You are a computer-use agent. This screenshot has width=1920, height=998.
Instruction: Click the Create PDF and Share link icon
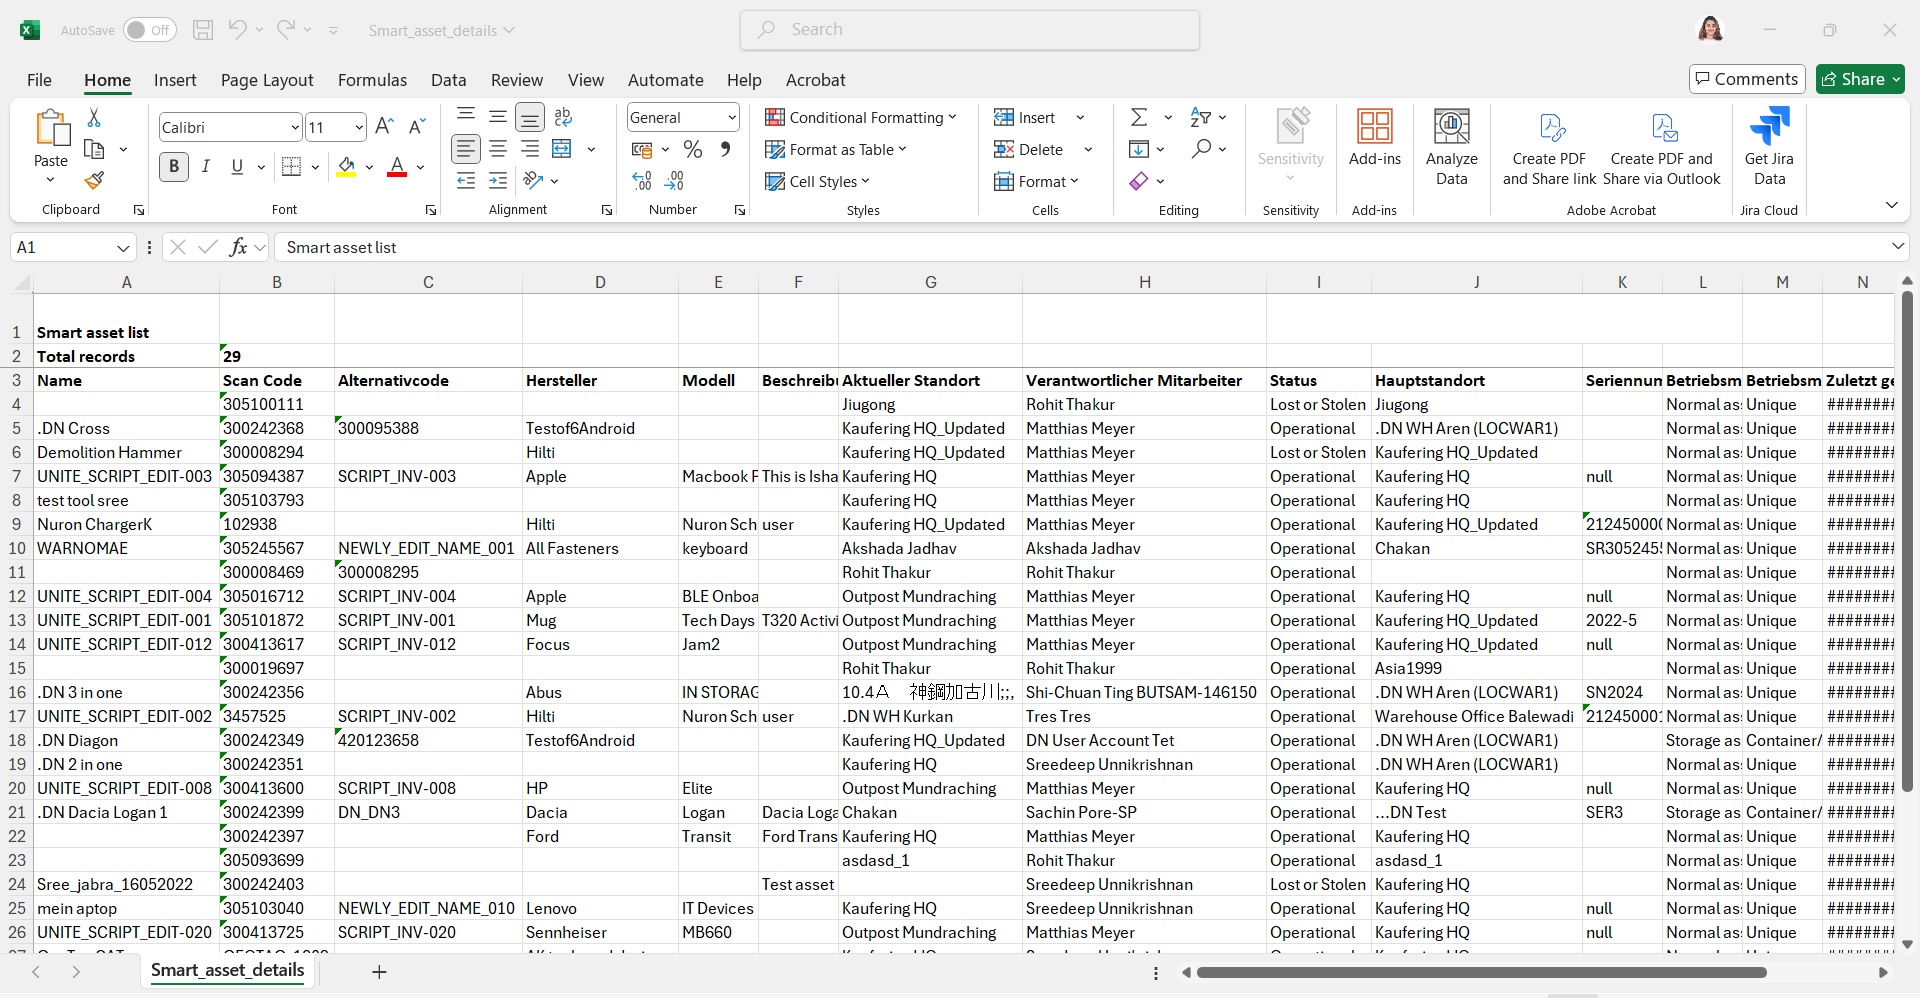[x=1549, y=147]
